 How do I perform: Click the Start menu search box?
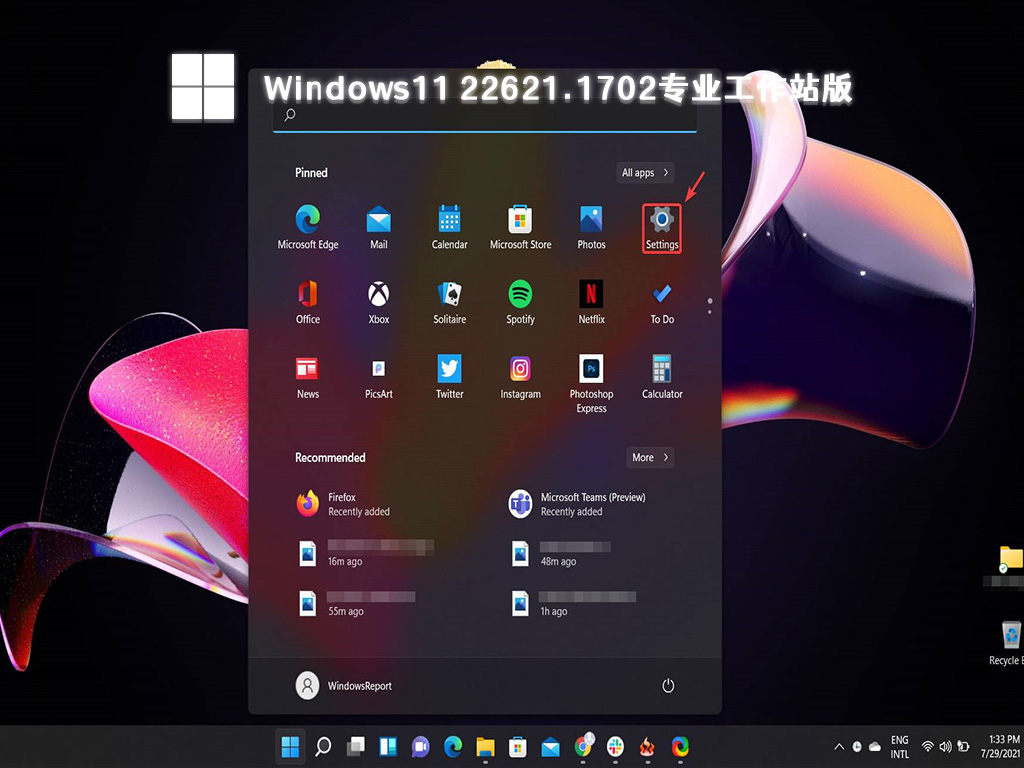[485, 116]
